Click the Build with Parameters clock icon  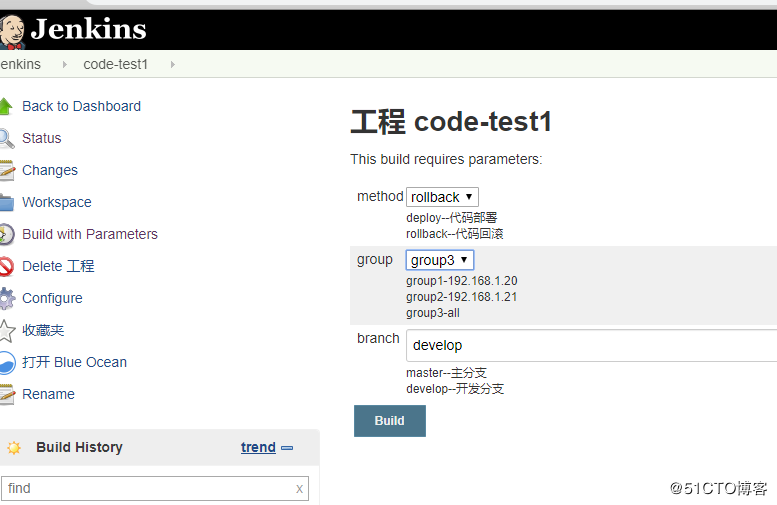point(7,234)
